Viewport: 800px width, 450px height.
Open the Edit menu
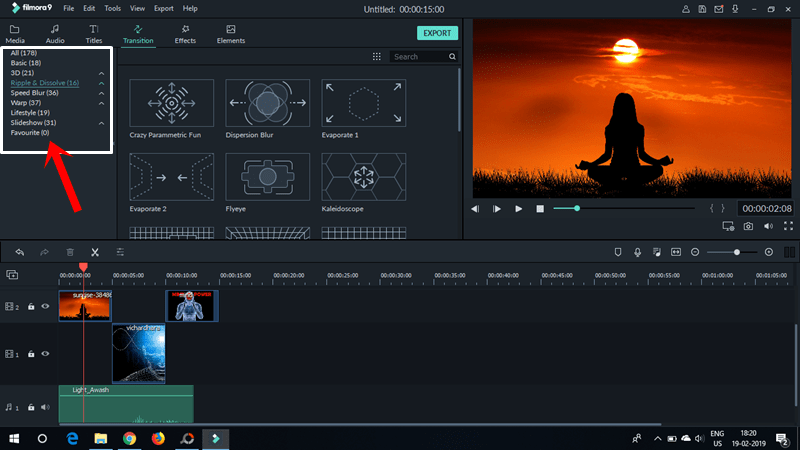tap(89, 9)
